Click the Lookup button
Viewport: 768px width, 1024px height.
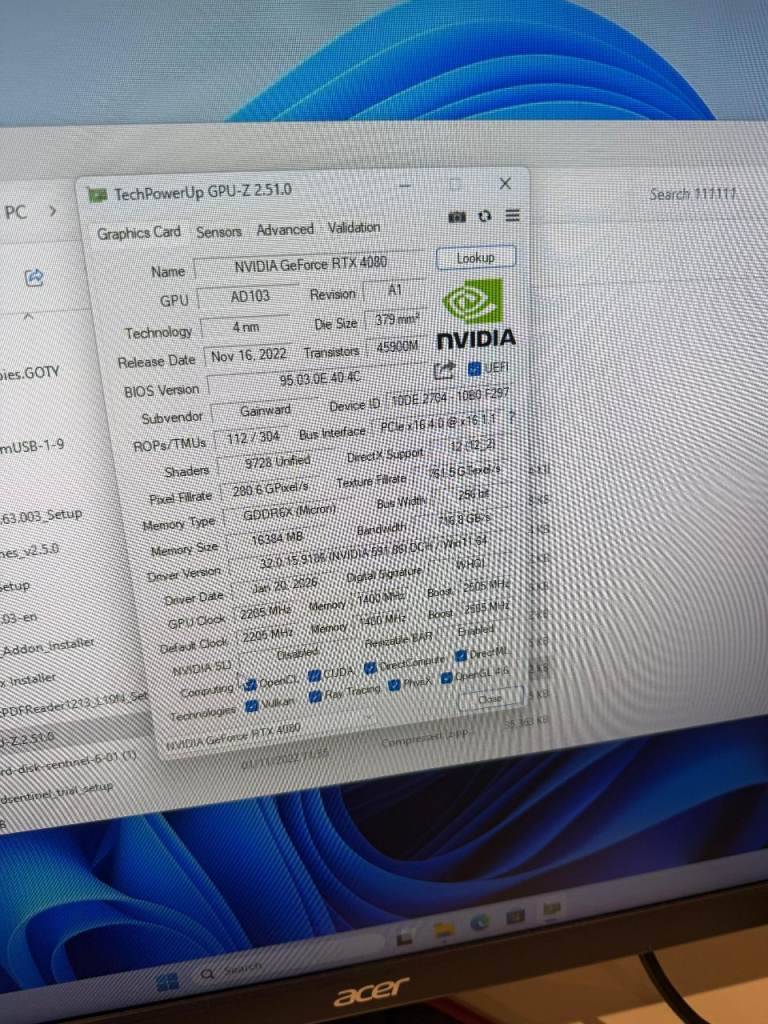tap(476, 258)
